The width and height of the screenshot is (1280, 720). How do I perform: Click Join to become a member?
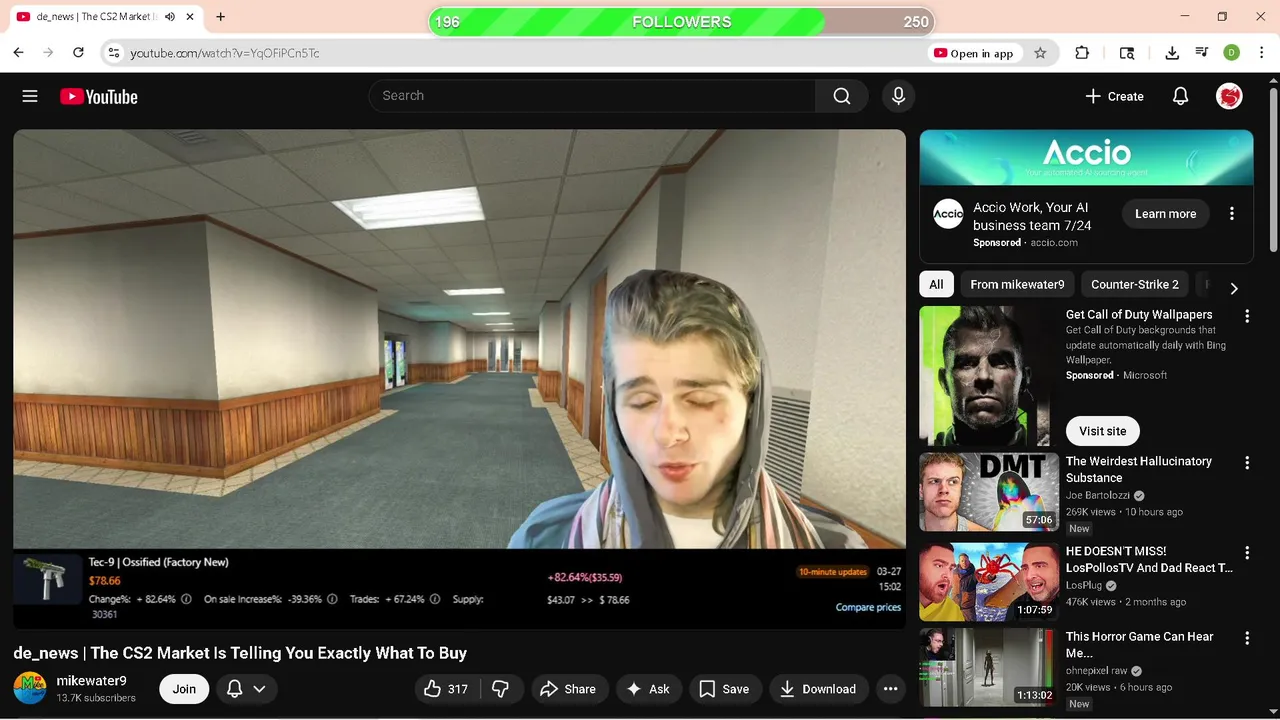click(184, 689)
